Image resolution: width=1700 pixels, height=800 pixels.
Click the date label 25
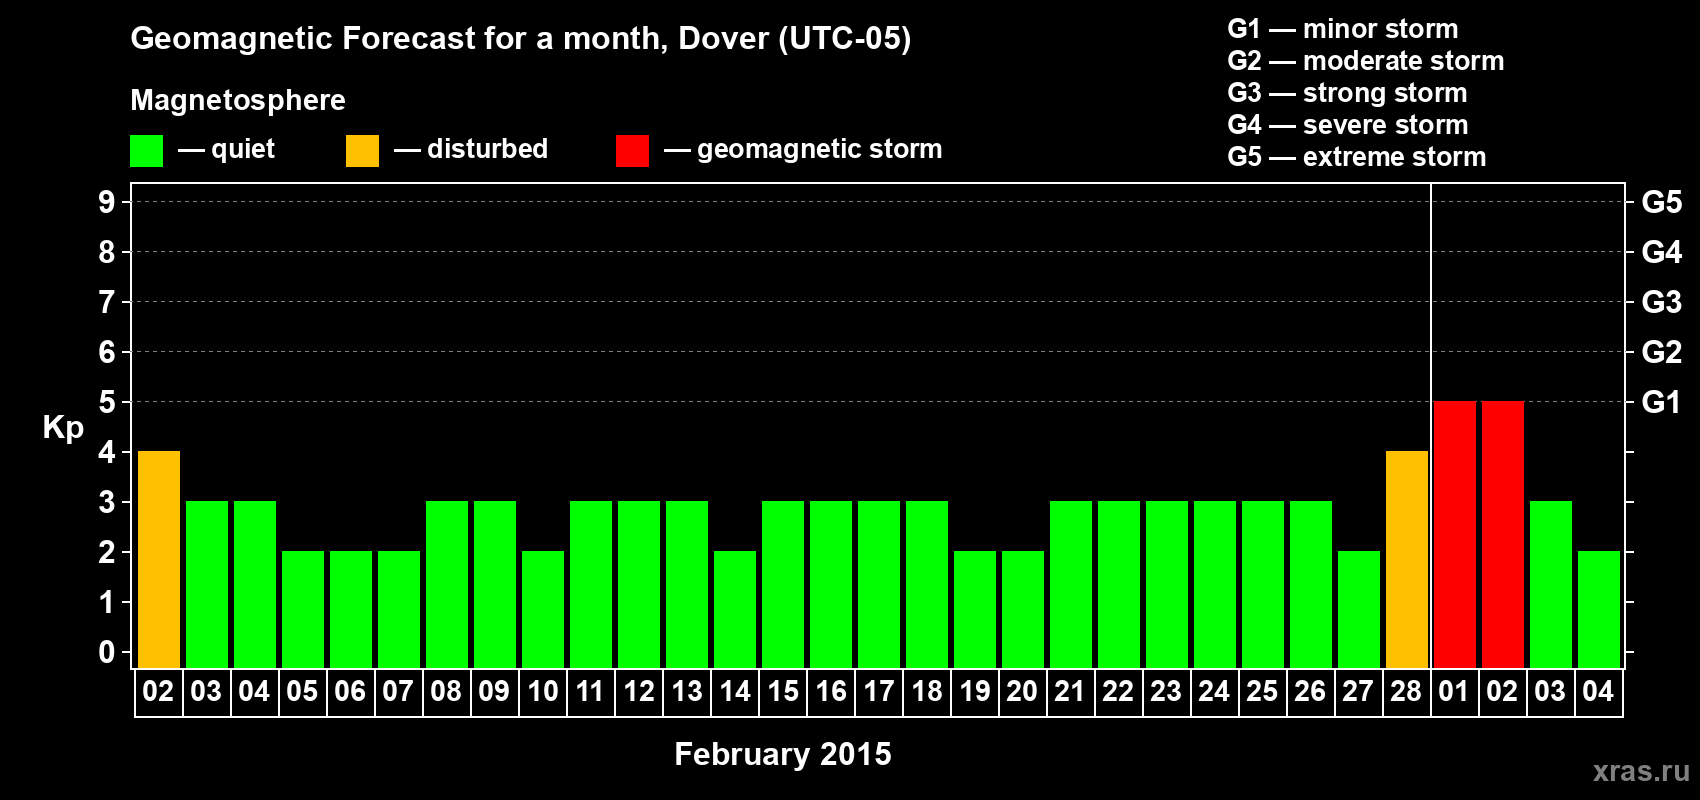(1262, 692)
